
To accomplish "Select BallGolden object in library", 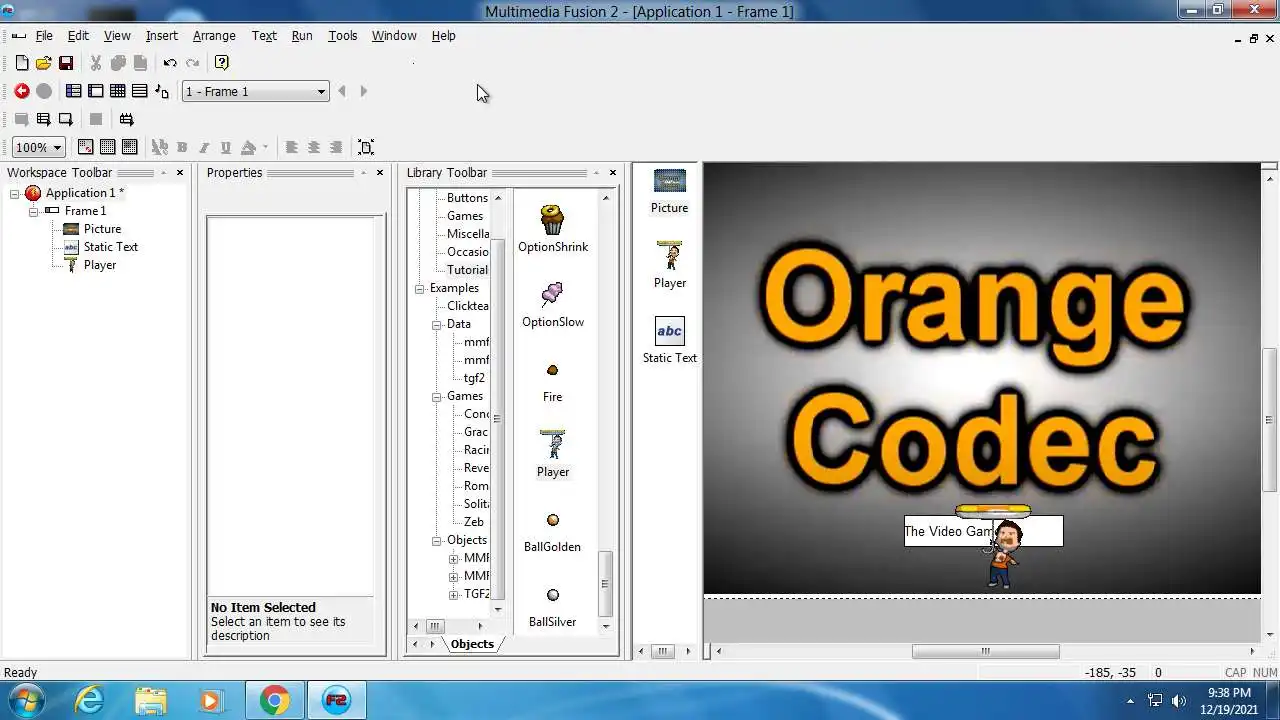I will pos(552,532).
